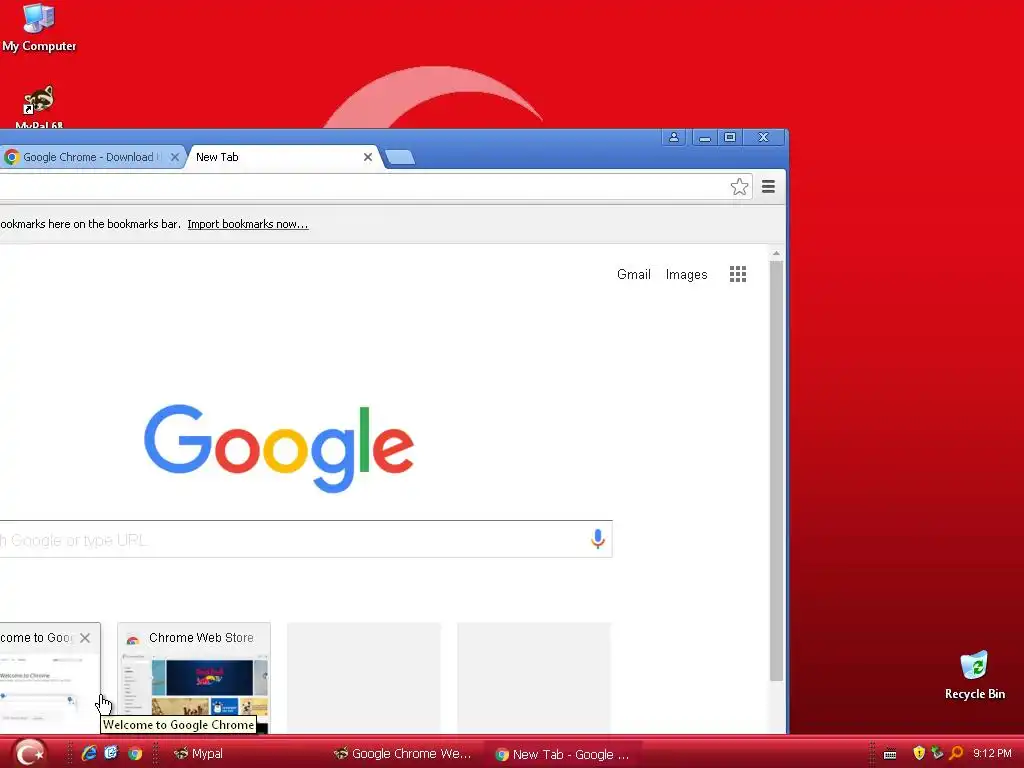Image resolution: width=1024 pixels, height=768 pixels.
Task: Click the Start button with crescent flag
Action: pos(29,753)
